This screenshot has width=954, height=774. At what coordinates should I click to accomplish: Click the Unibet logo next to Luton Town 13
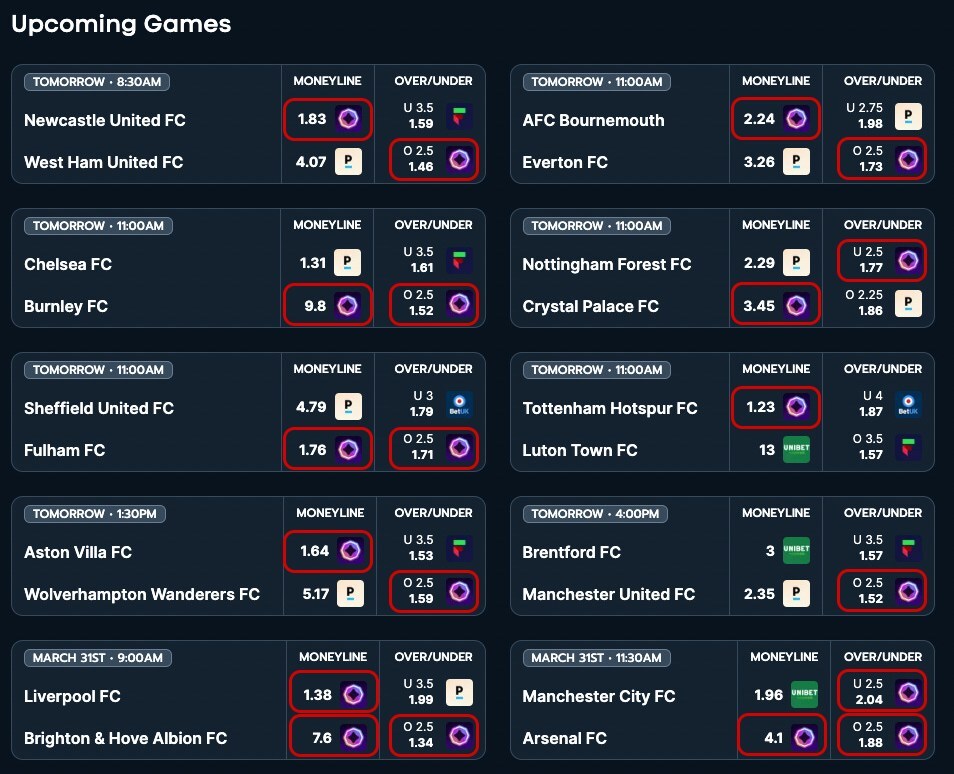pyautogui.click(x=796, y=450)
